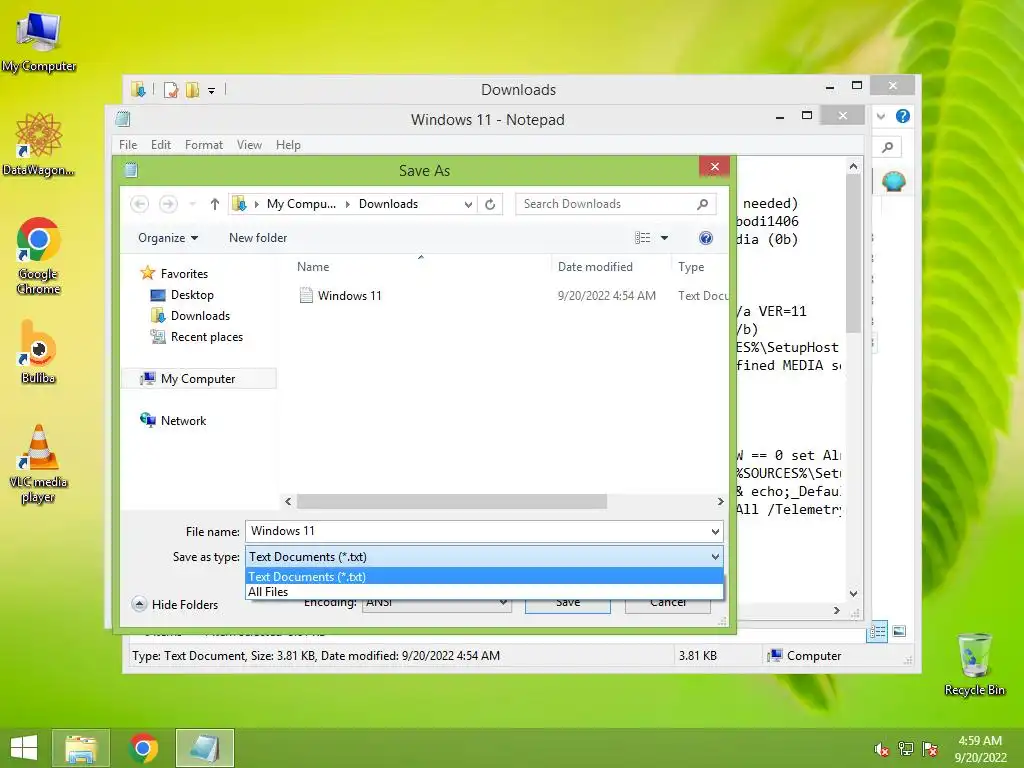The width and height of the screenshot is (1024, 768).
Task: Open Google Chrome desktop shortcut
Action: (39, 255)
